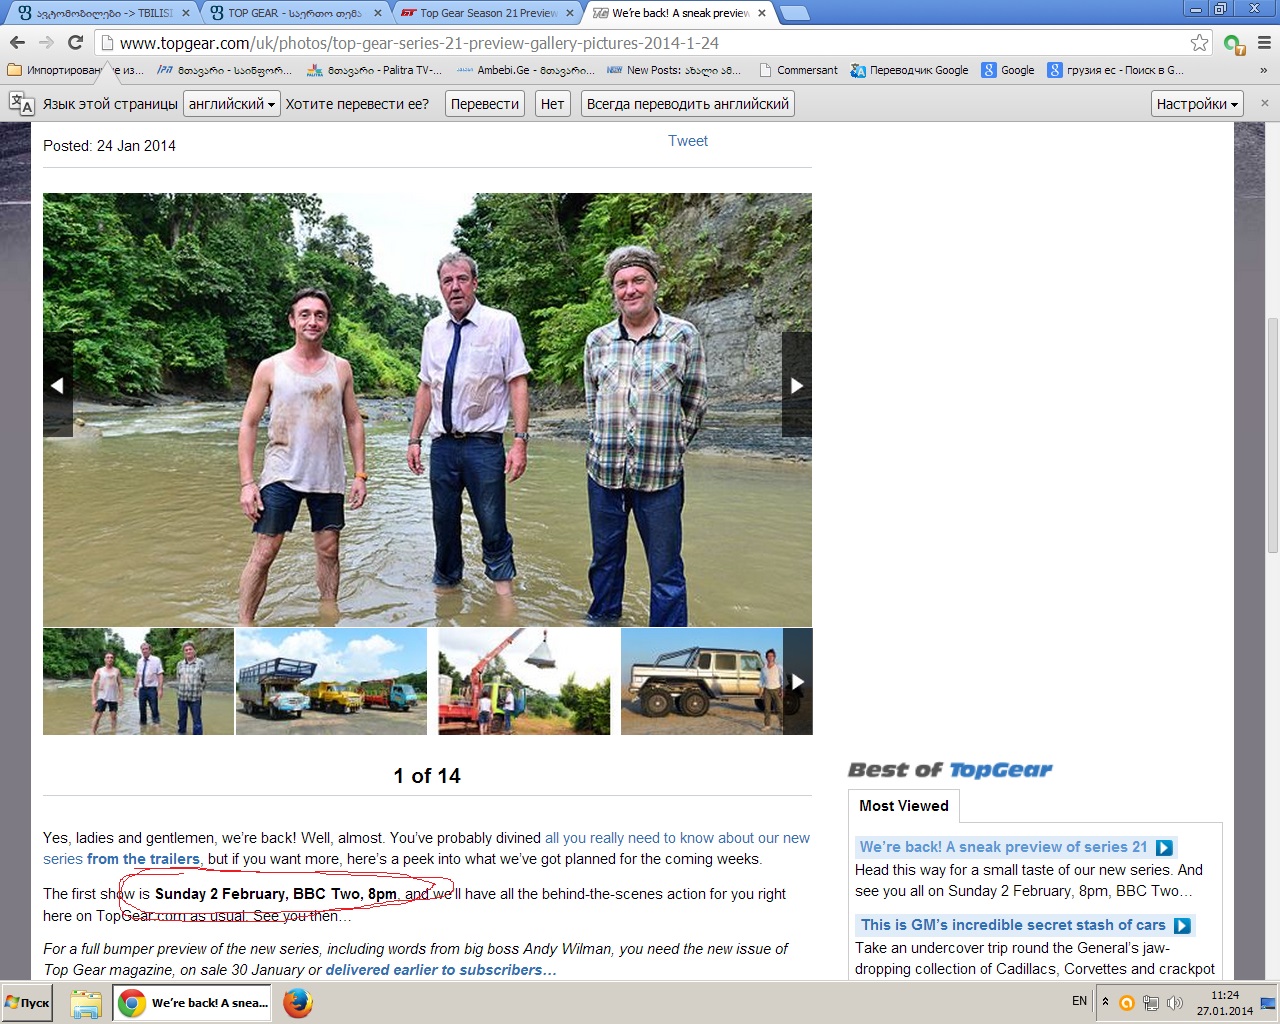Advance the thumbnail strip with its arrow

[798, 682]
